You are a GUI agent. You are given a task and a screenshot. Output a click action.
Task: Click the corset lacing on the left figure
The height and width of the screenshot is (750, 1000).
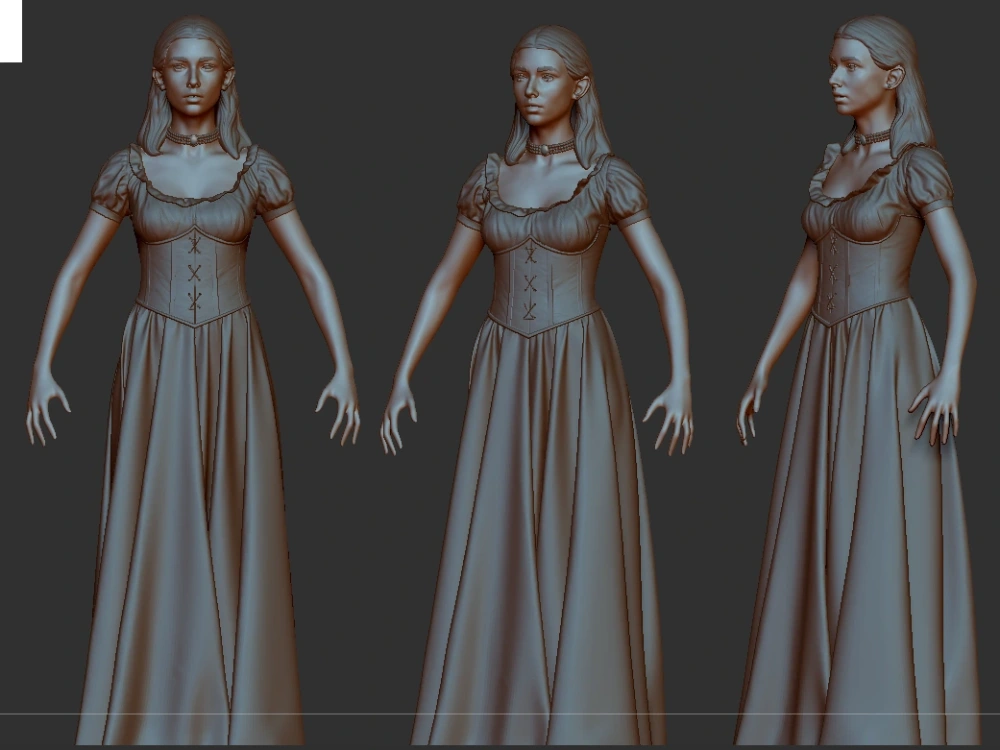click(x=193, y=275)
